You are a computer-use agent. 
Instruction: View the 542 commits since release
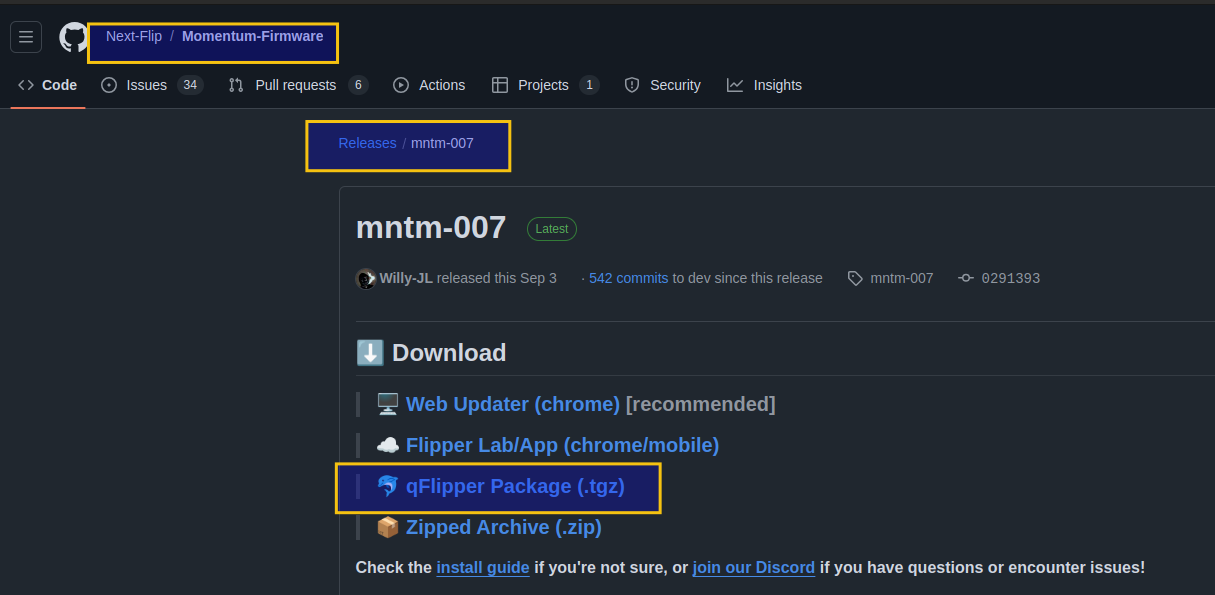tap(628, 278)
